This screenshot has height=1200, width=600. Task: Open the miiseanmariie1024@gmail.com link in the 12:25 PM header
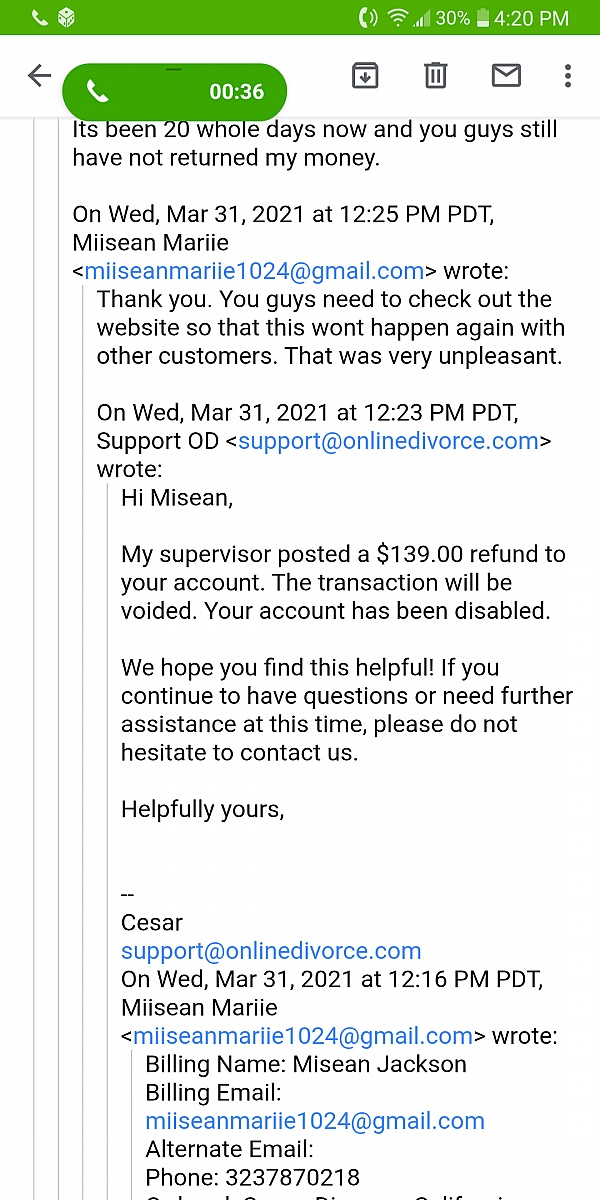click(x=254, y=271)
